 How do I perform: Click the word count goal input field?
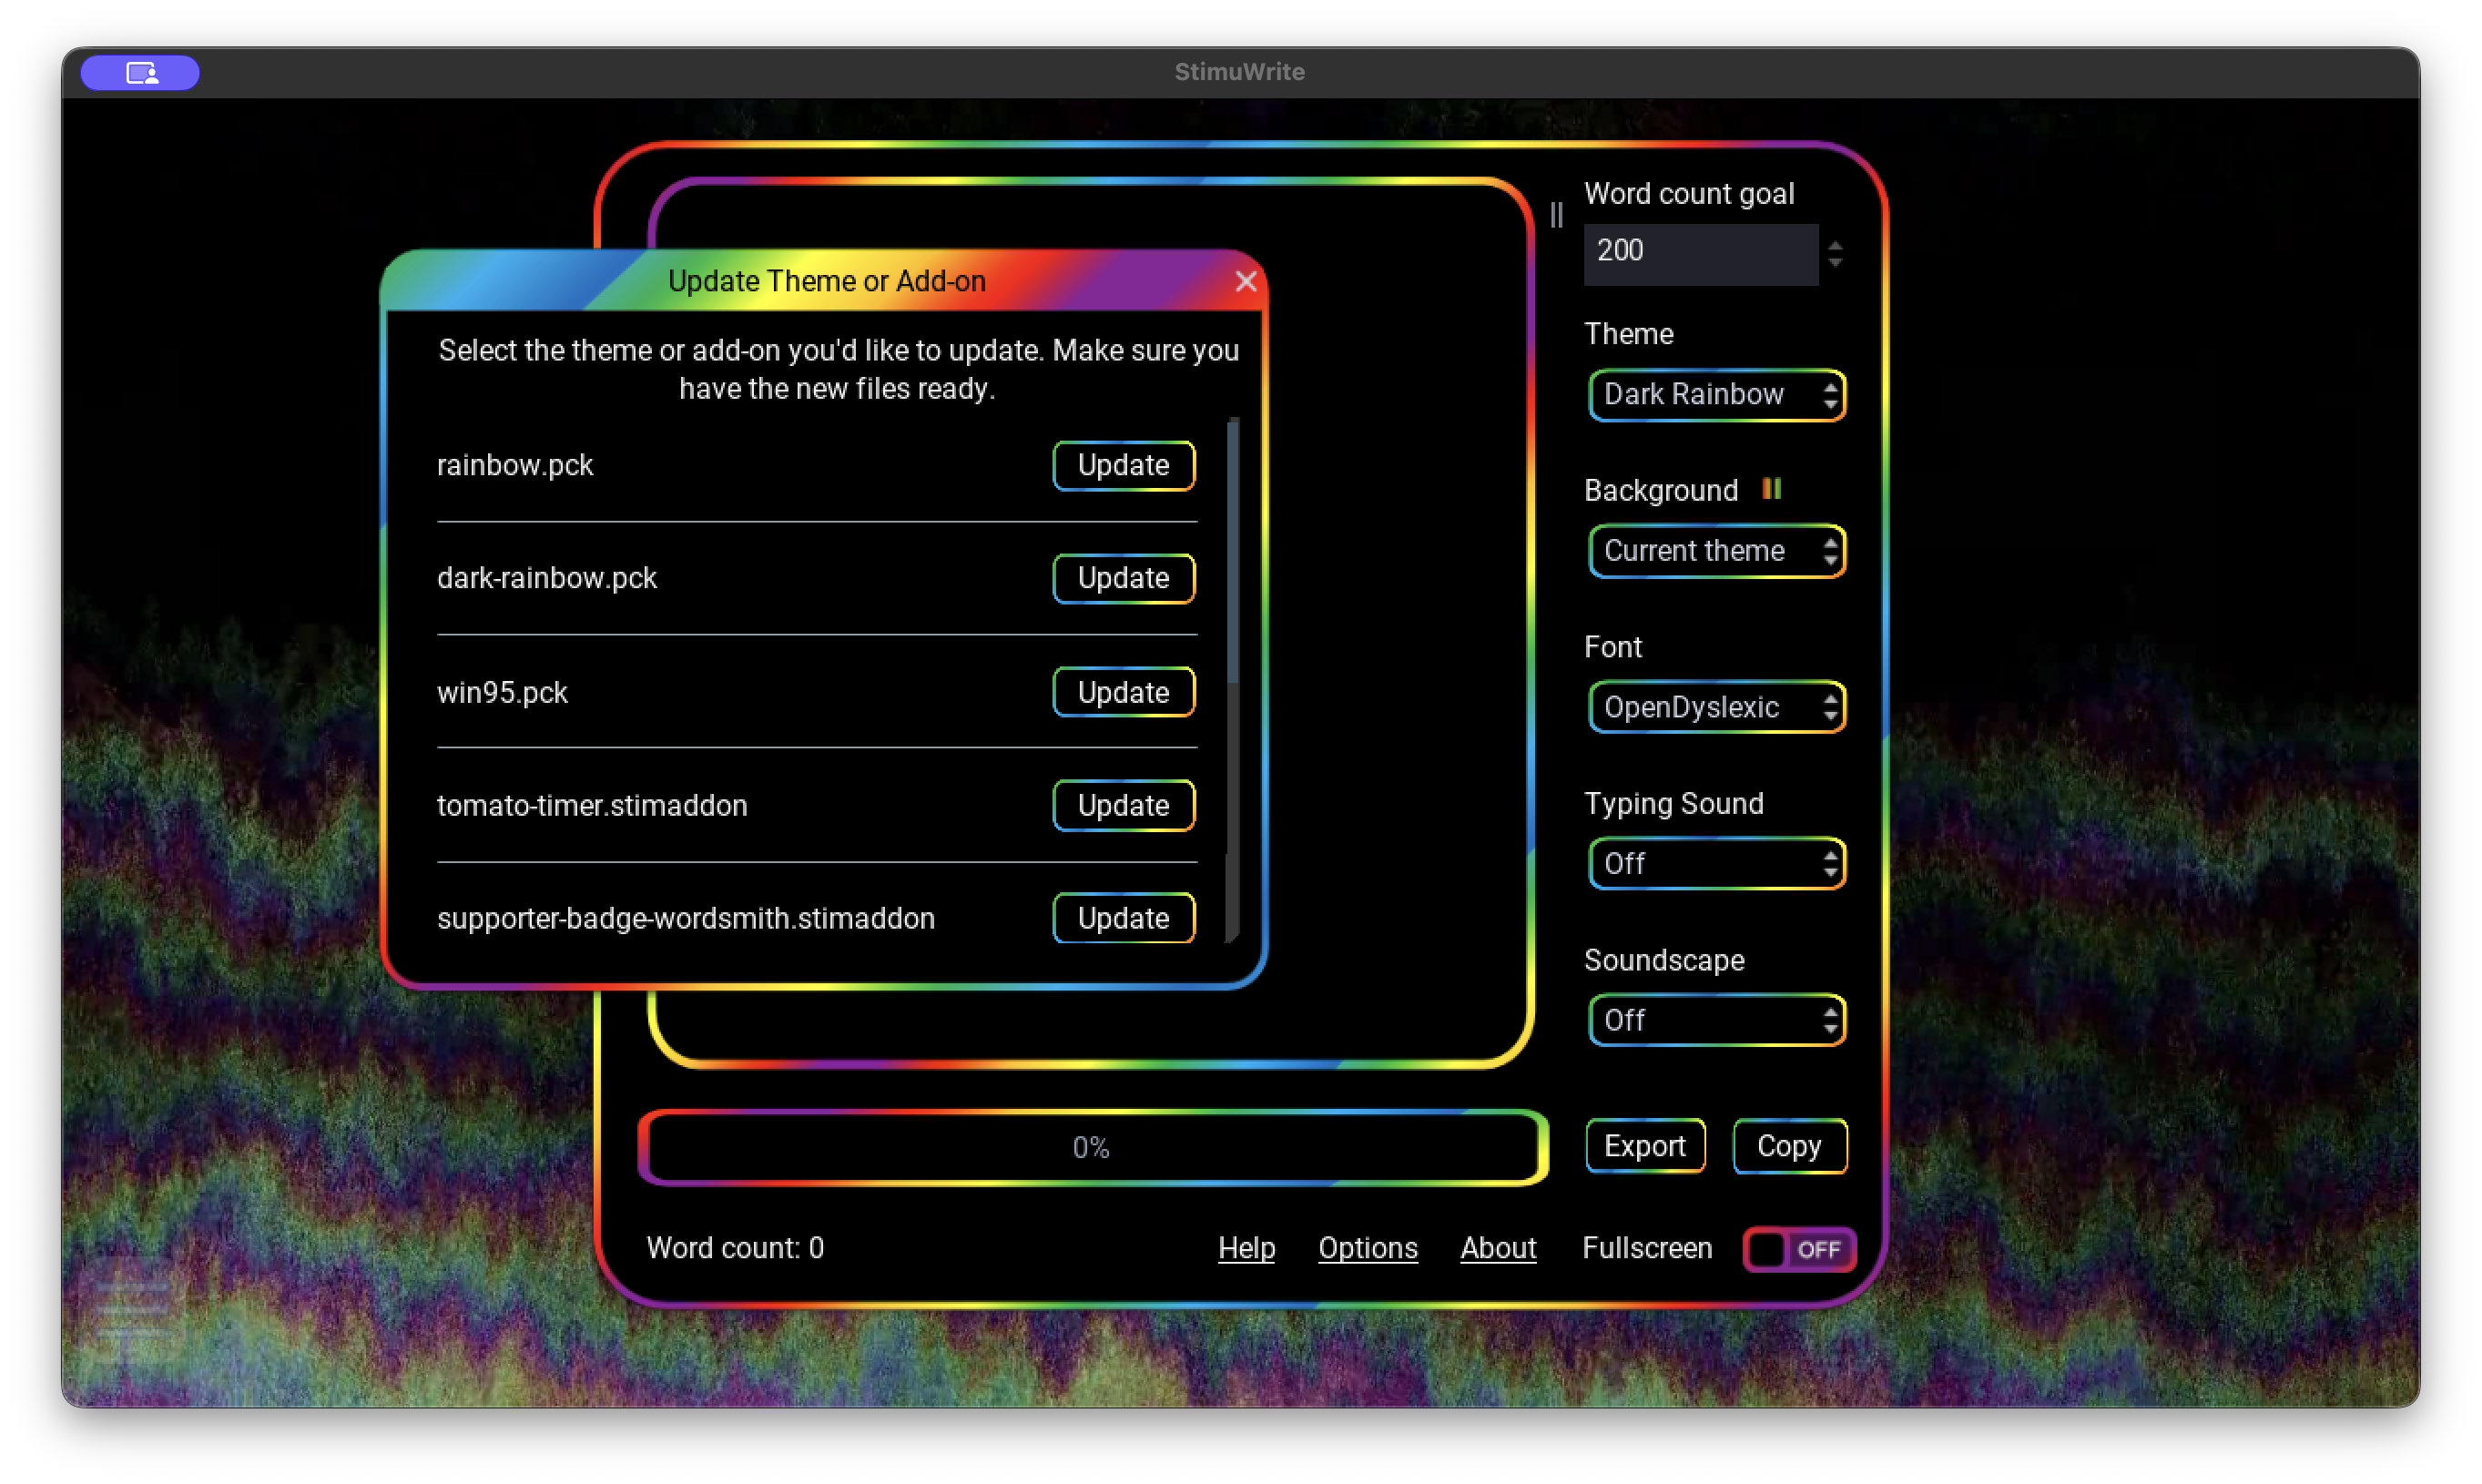point(1700,252)
